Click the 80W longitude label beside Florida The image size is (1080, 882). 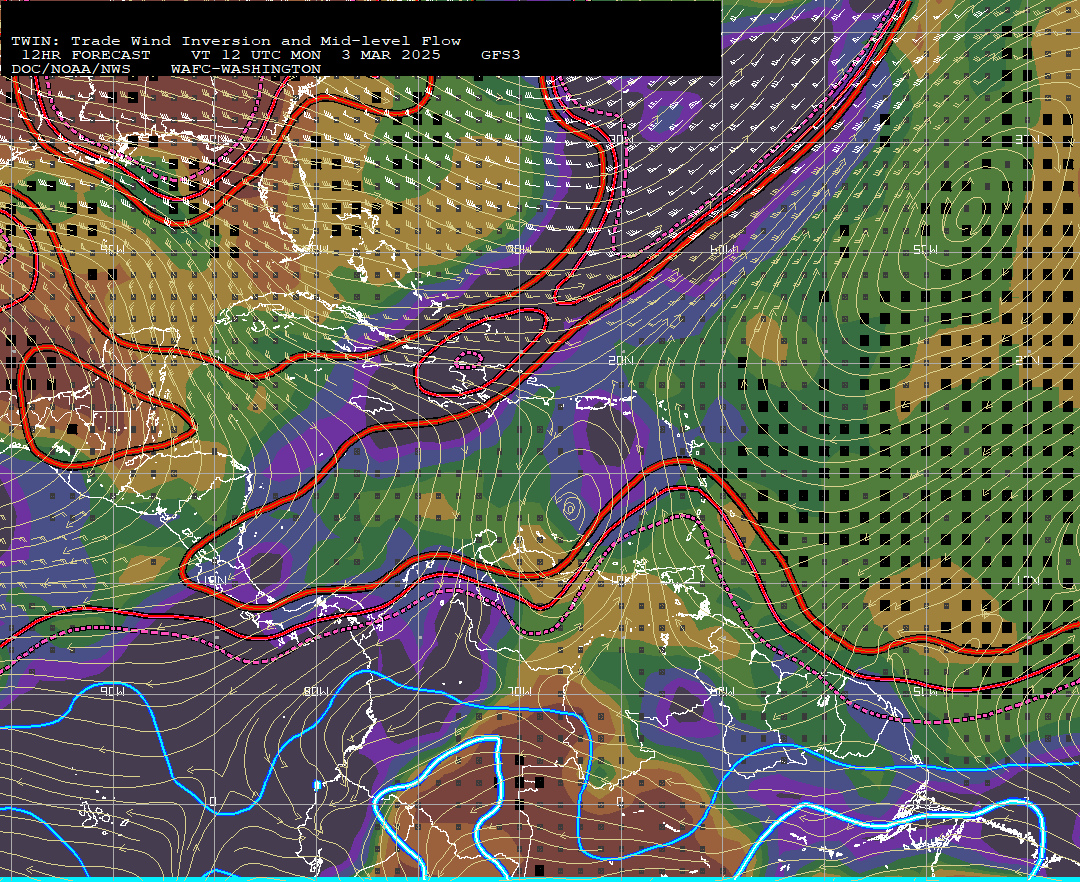(317, 249)
